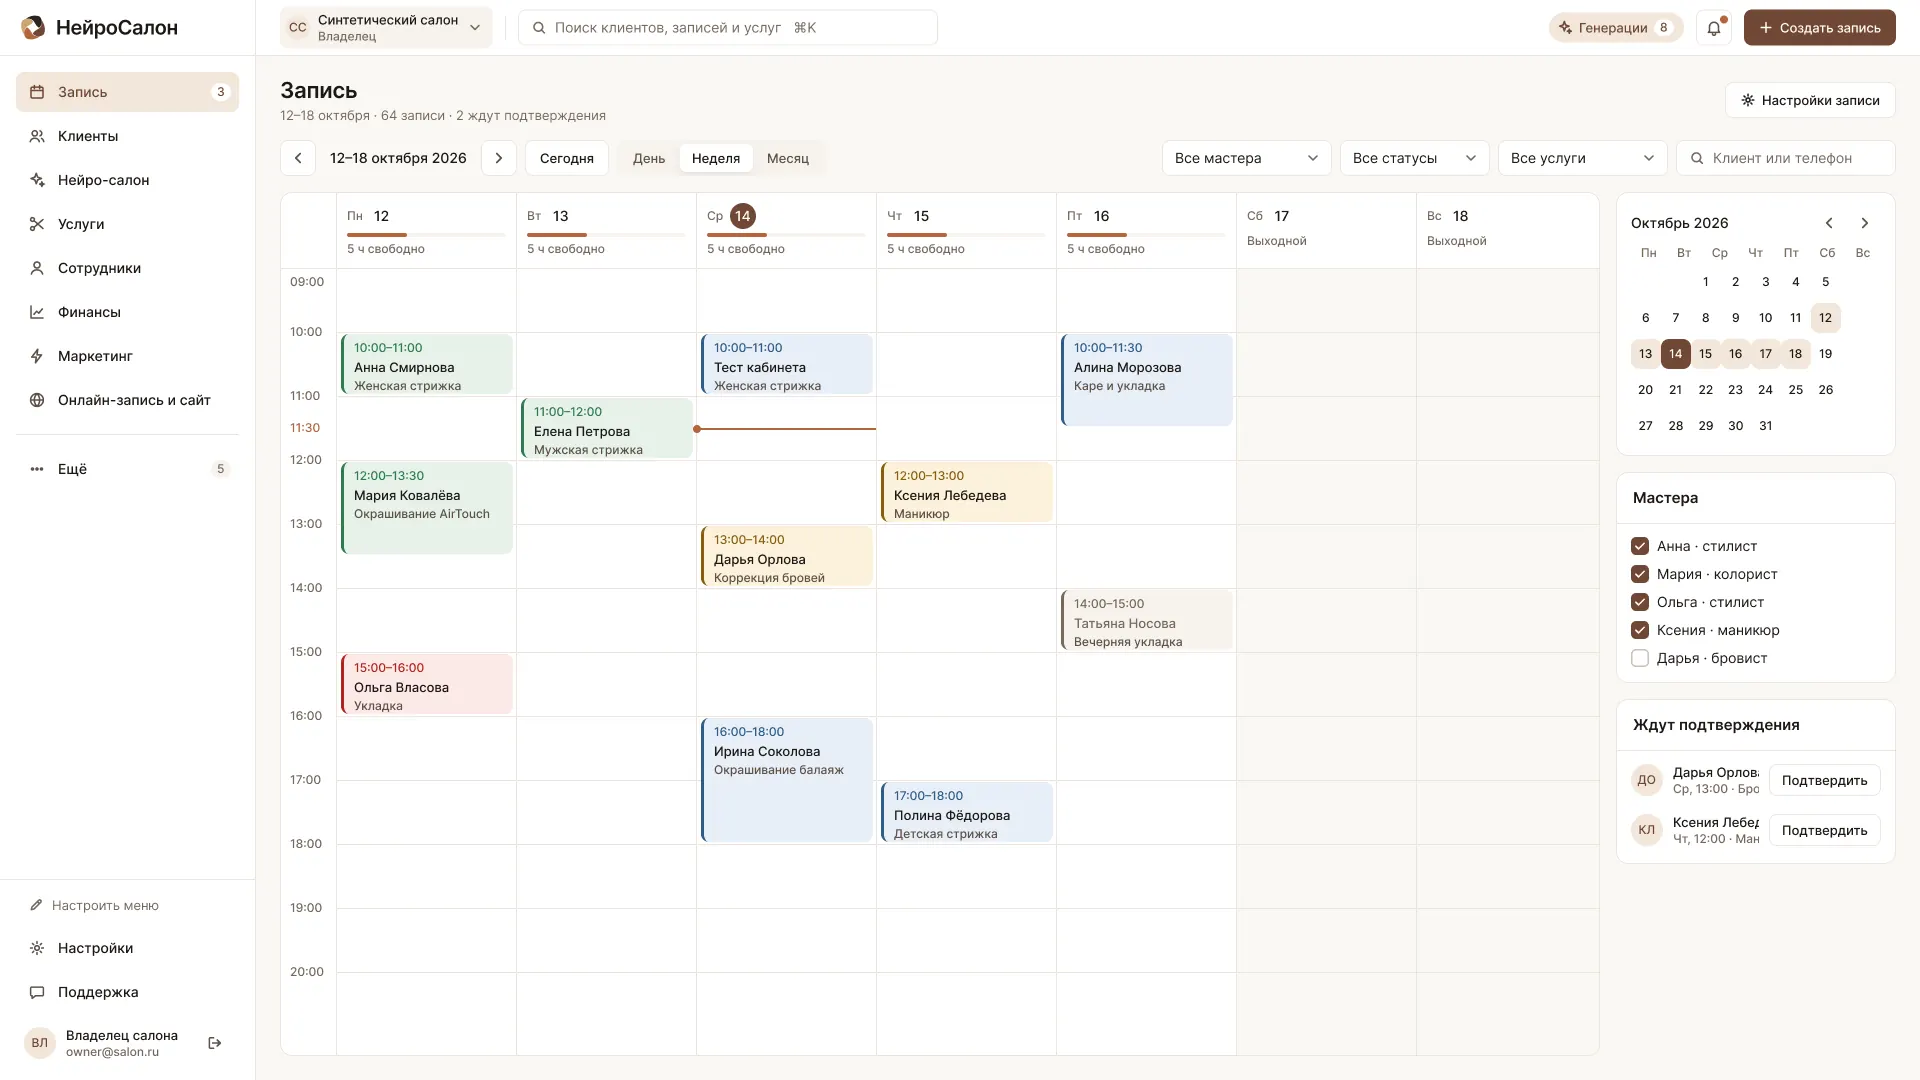Toggle the Ксения · маникюр checkbox
Screen dimensions: 1920x1080
(1640, 630)
